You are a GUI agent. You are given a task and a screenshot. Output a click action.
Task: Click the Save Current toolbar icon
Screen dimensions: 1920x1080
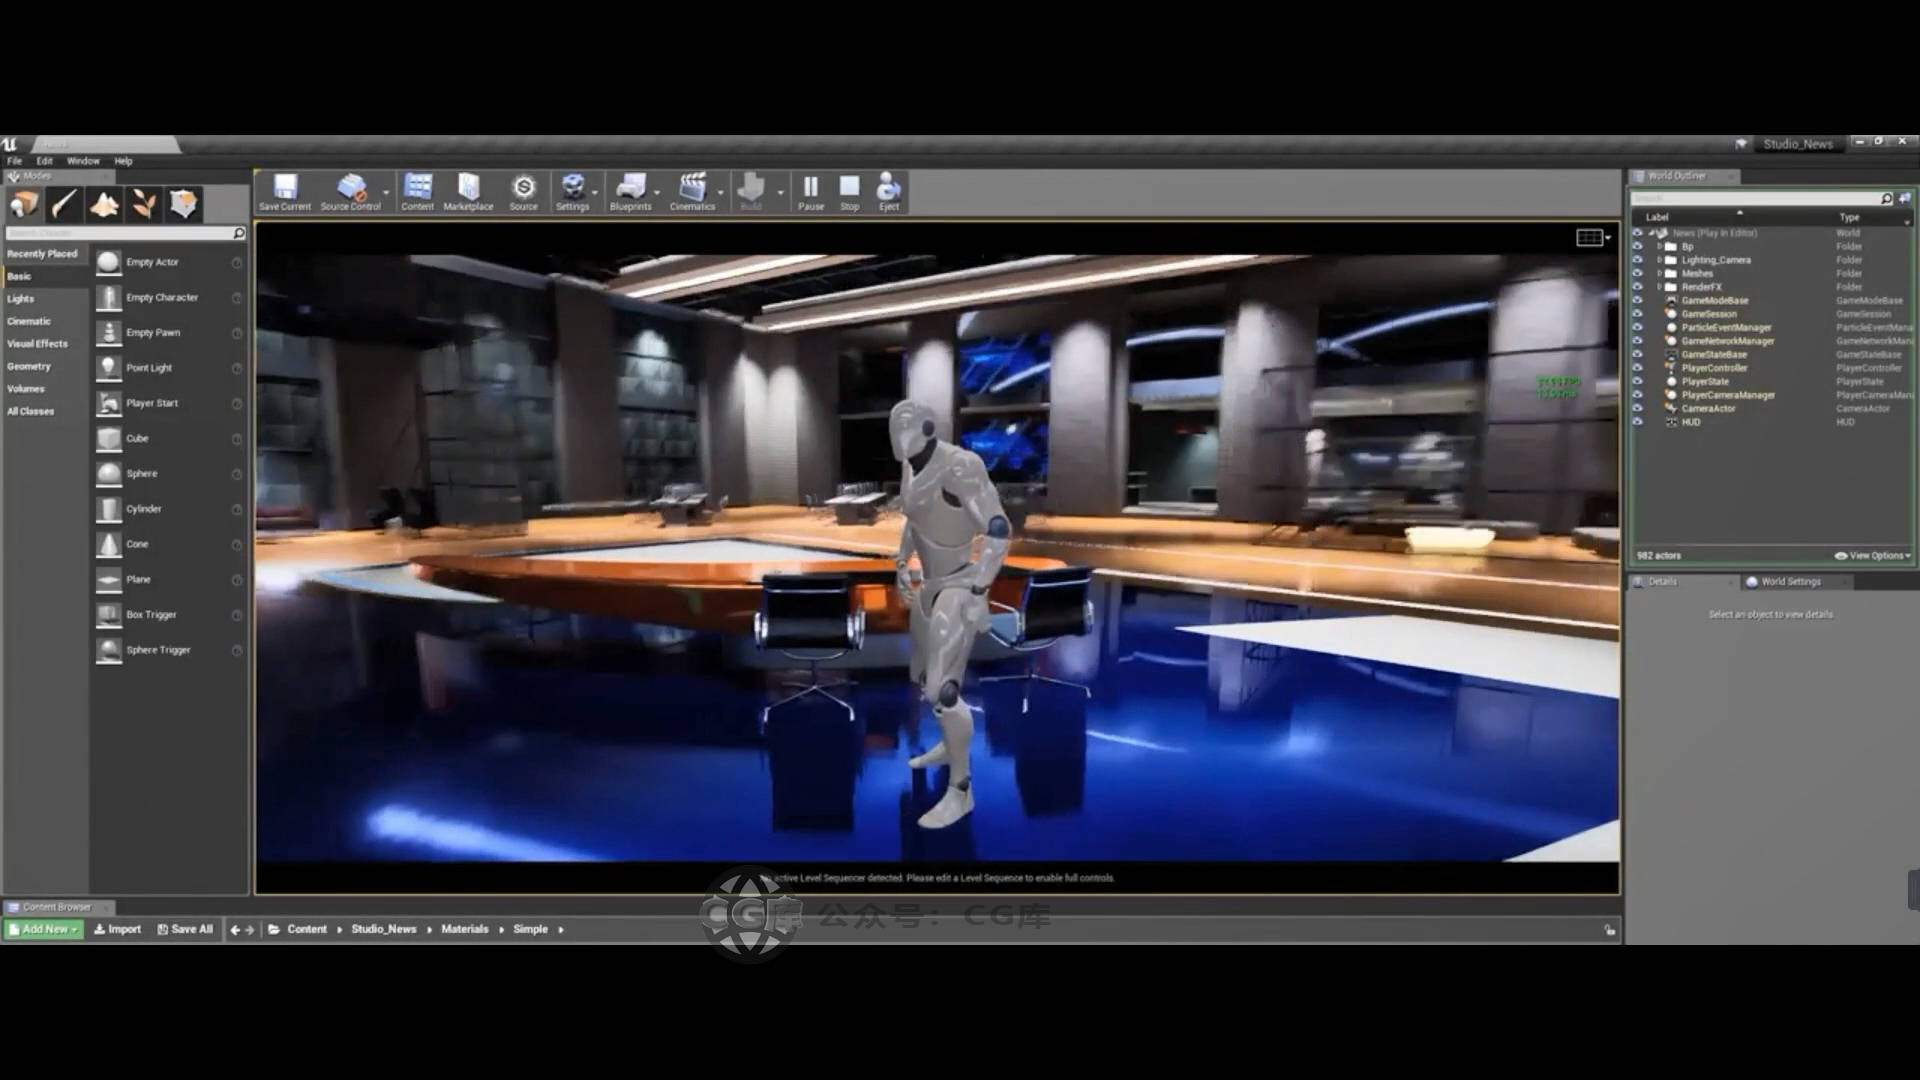(x=285, y=190)
